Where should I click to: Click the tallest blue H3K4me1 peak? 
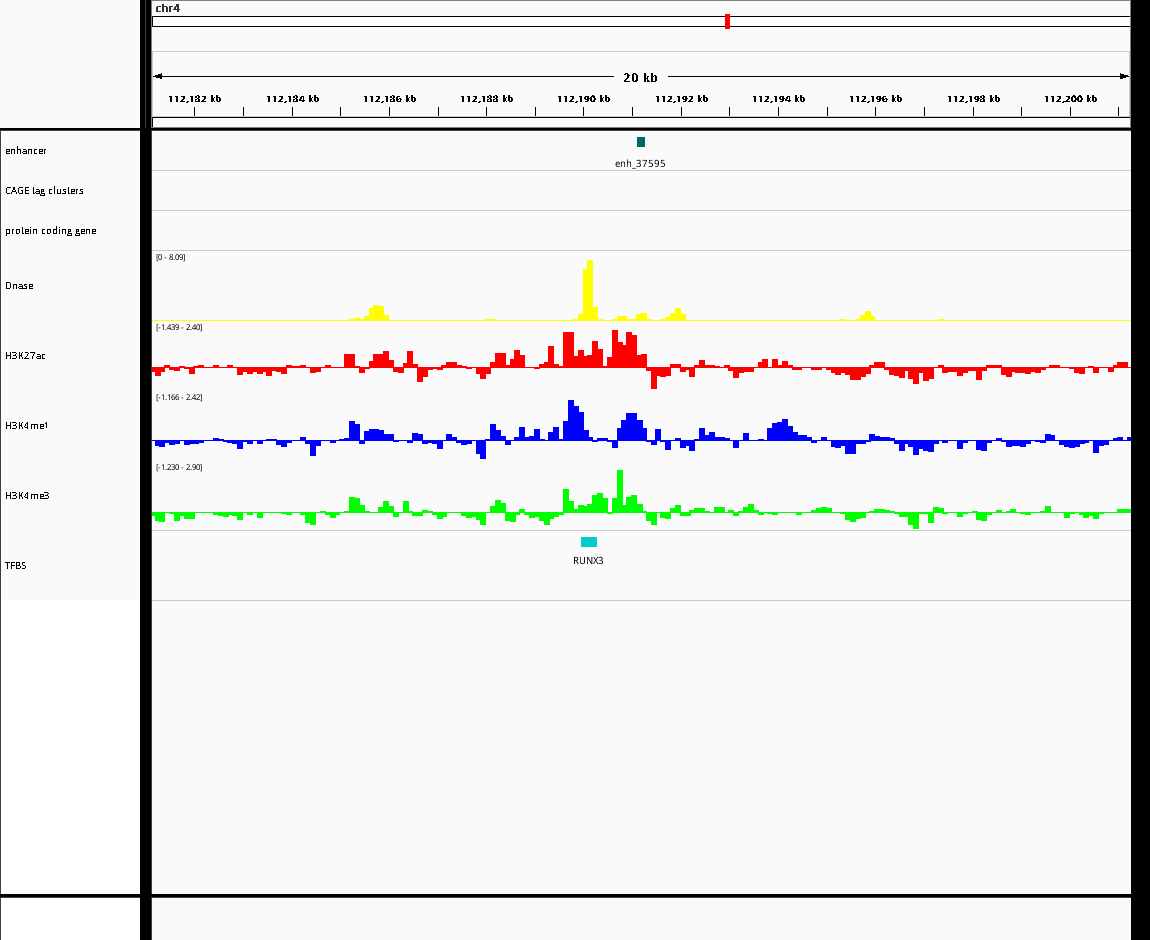(x=574, y=420)
